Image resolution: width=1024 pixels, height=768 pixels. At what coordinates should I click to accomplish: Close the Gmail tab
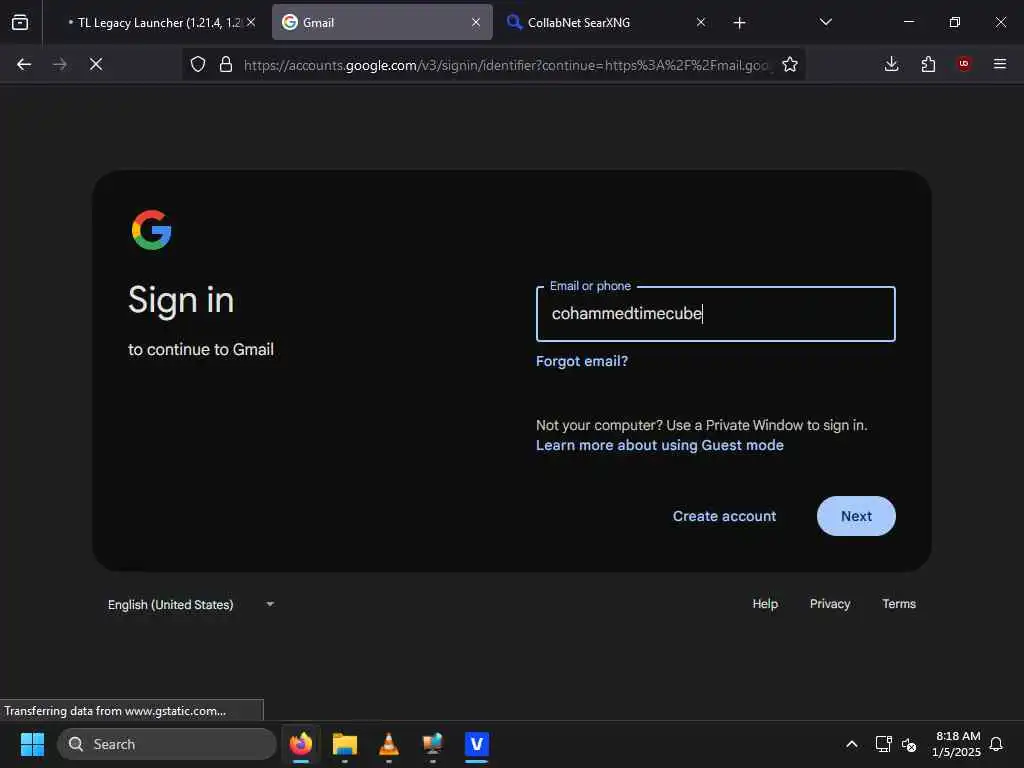point(476,22)
